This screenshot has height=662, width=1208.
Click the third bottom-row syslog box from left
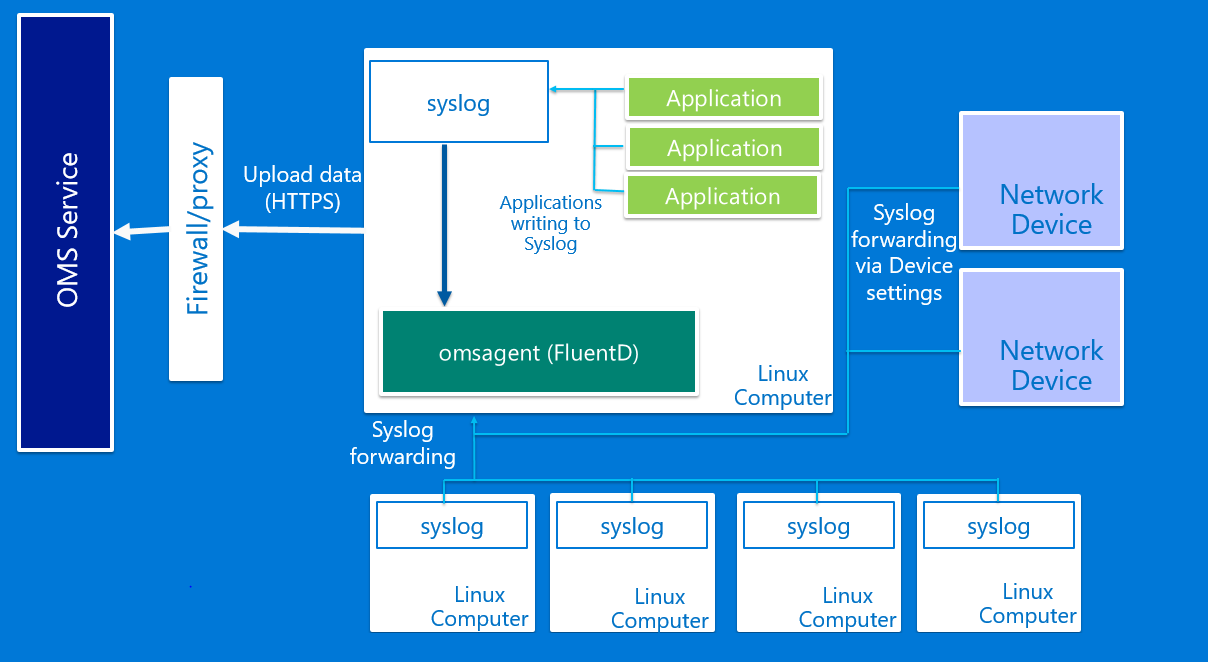818,525
